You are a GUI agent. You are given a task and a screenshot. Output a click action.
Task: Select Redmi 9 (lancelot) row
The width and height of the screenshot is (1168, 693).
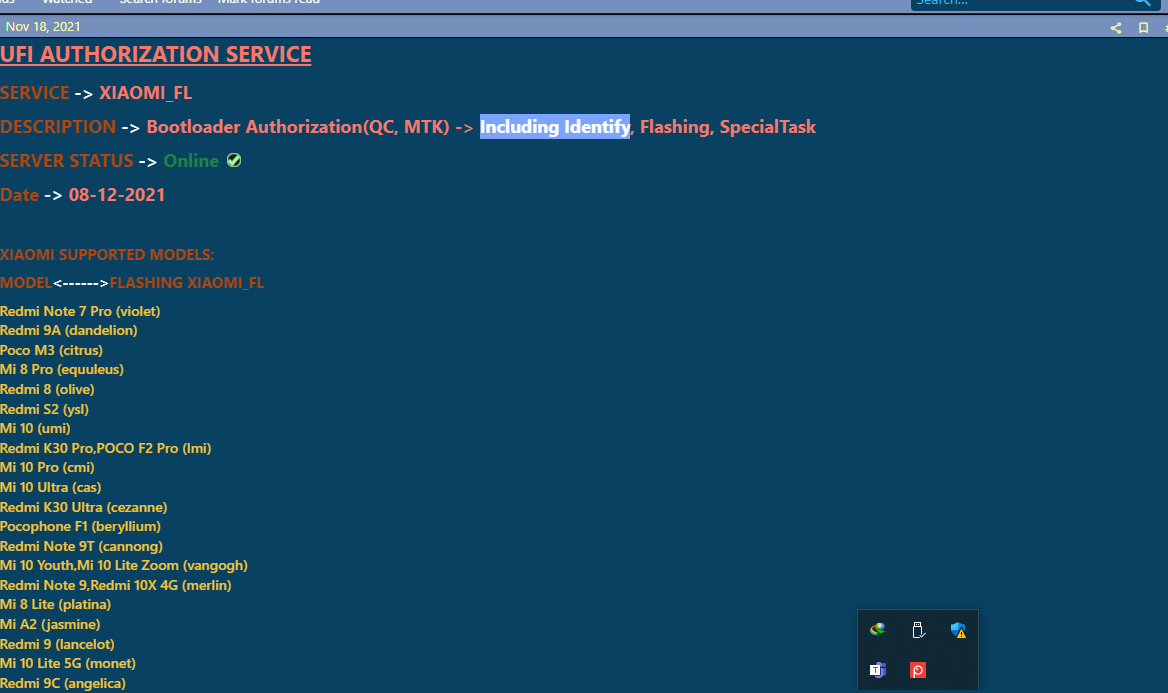57,645
